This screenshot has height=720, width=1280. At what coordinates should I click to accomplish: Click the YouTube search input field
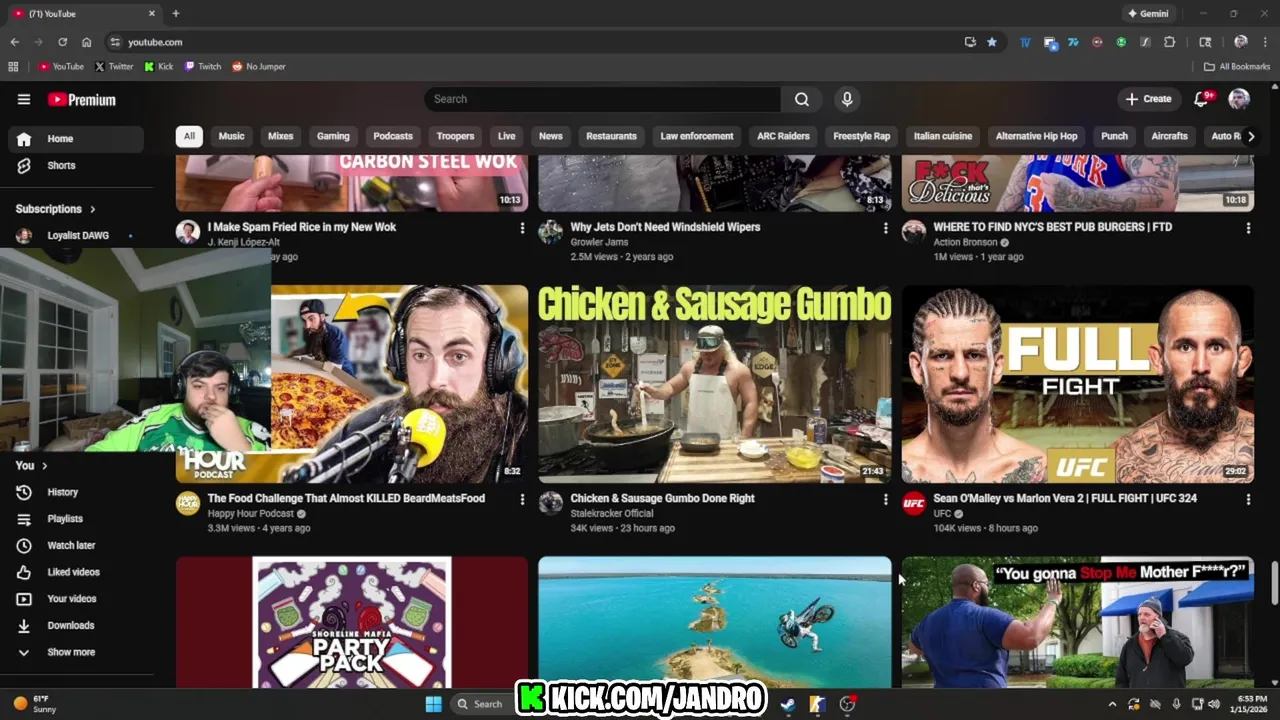603,99
